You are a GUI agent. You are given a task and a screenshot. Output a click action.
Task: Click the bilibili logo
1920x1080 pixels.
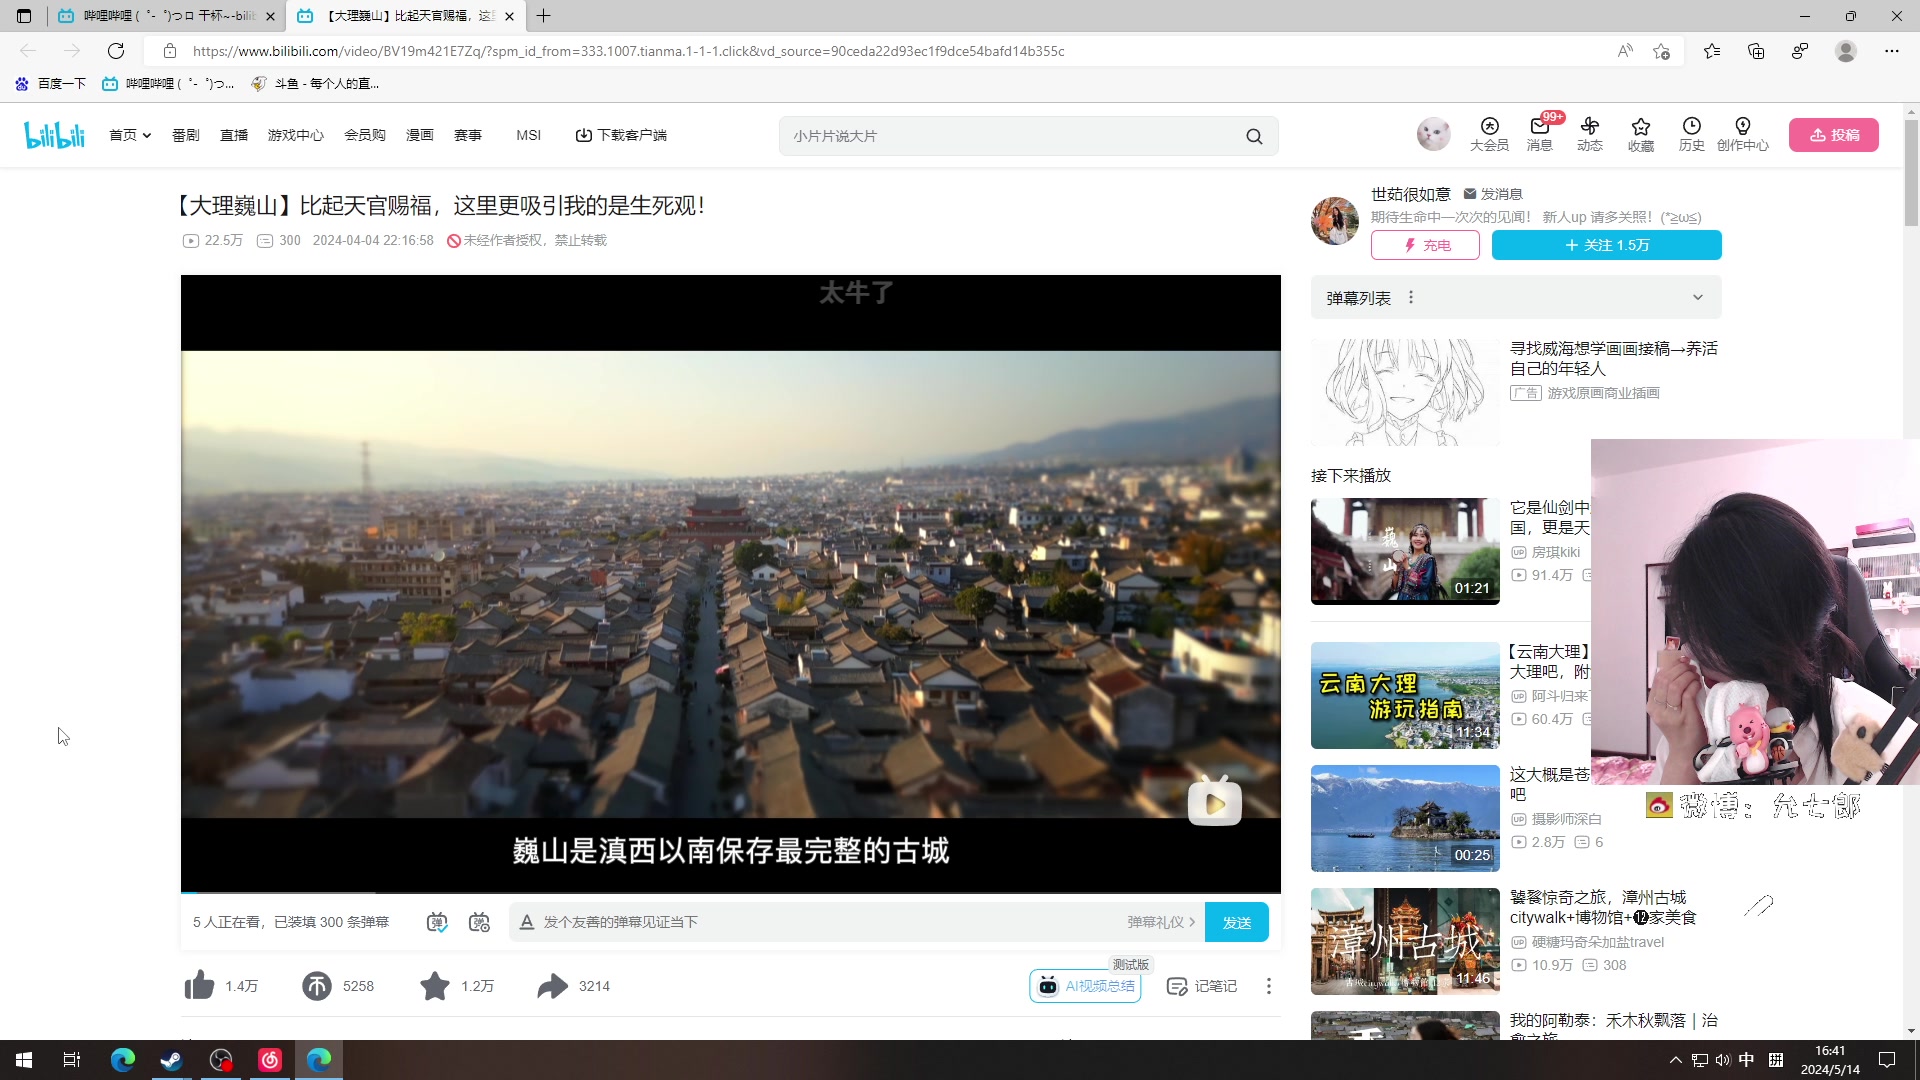click(55, 135)
